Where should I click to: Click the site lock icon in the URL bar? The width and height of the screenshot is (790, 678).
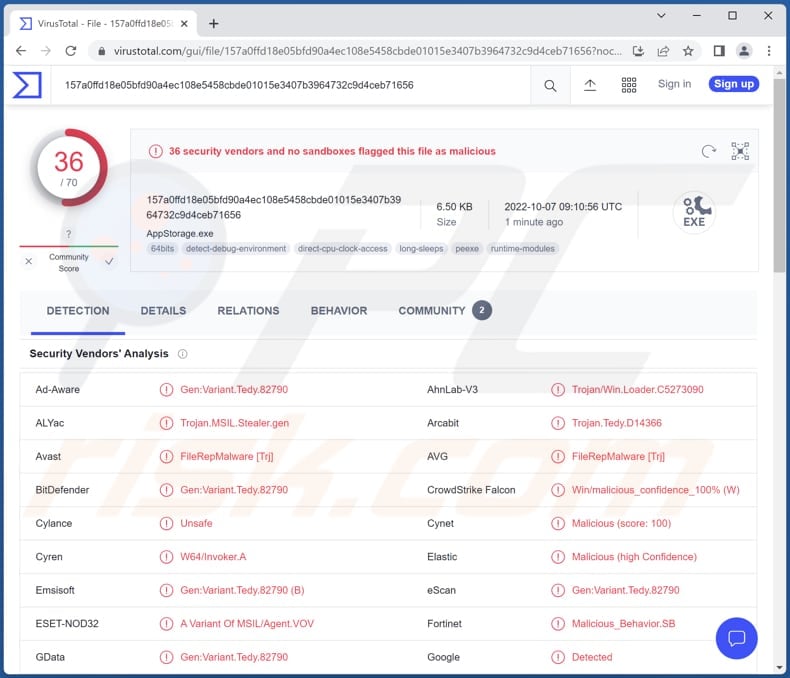click(x=101, y=51)
